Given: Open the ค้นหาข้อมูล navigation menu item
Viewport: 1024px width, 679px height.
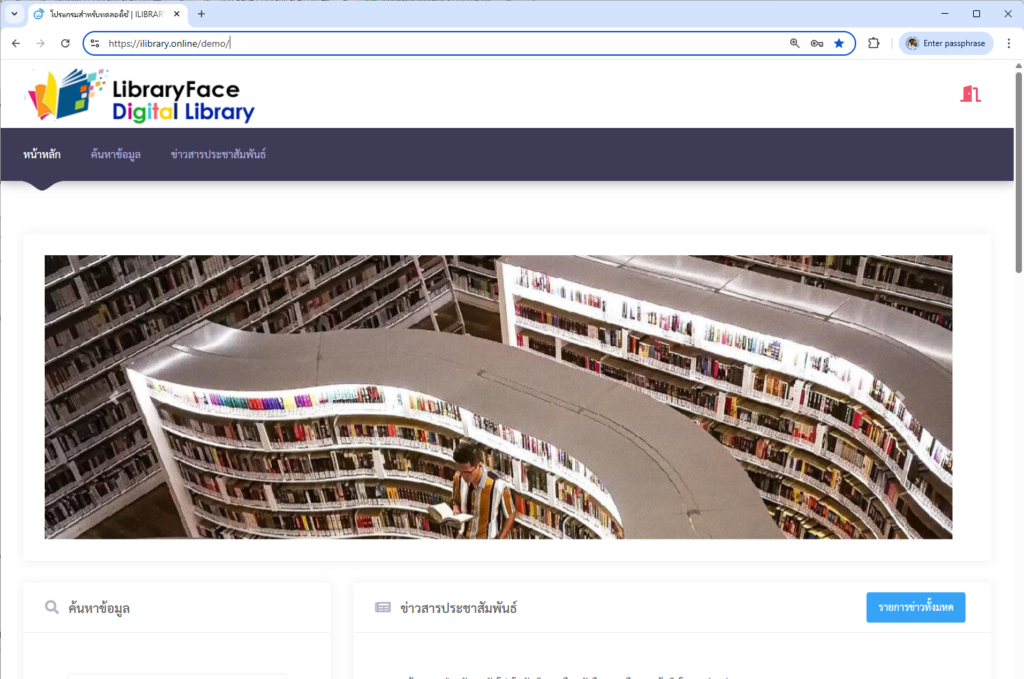Looking at the screenshot, I should [x=115, y=154].
